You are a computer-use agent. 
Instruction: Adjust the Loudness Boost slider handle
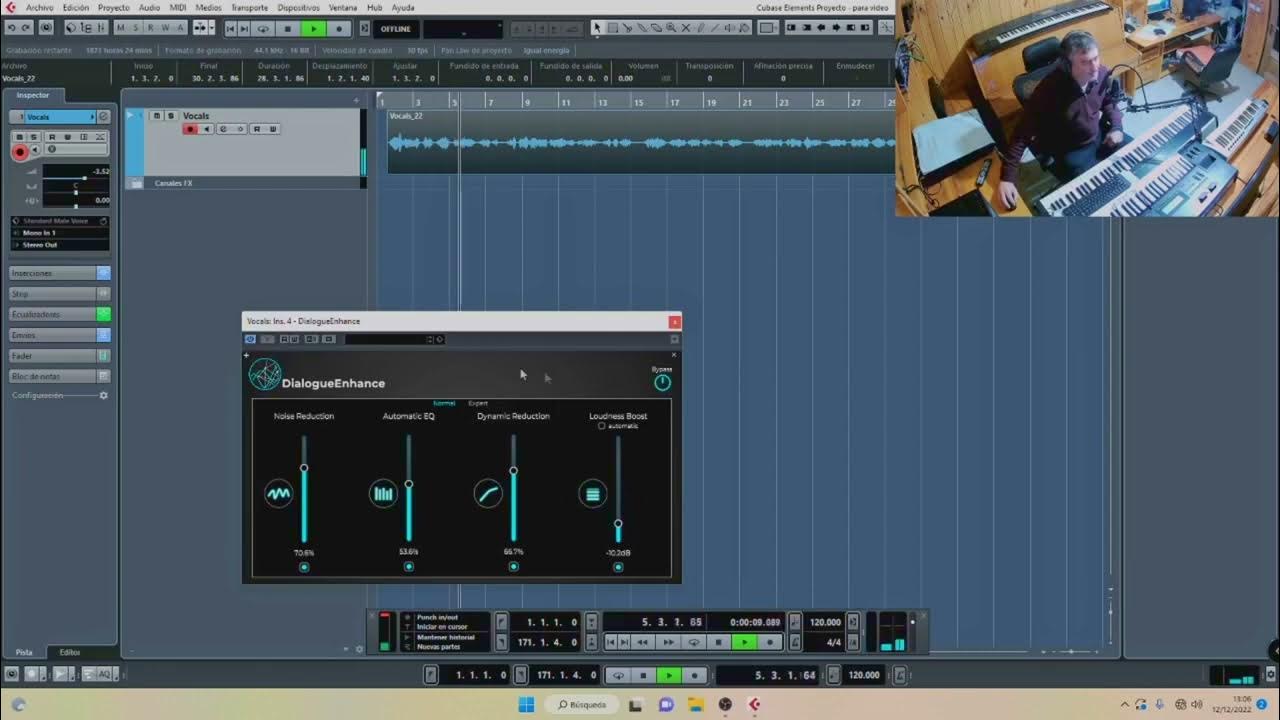(x=618, y=524)
